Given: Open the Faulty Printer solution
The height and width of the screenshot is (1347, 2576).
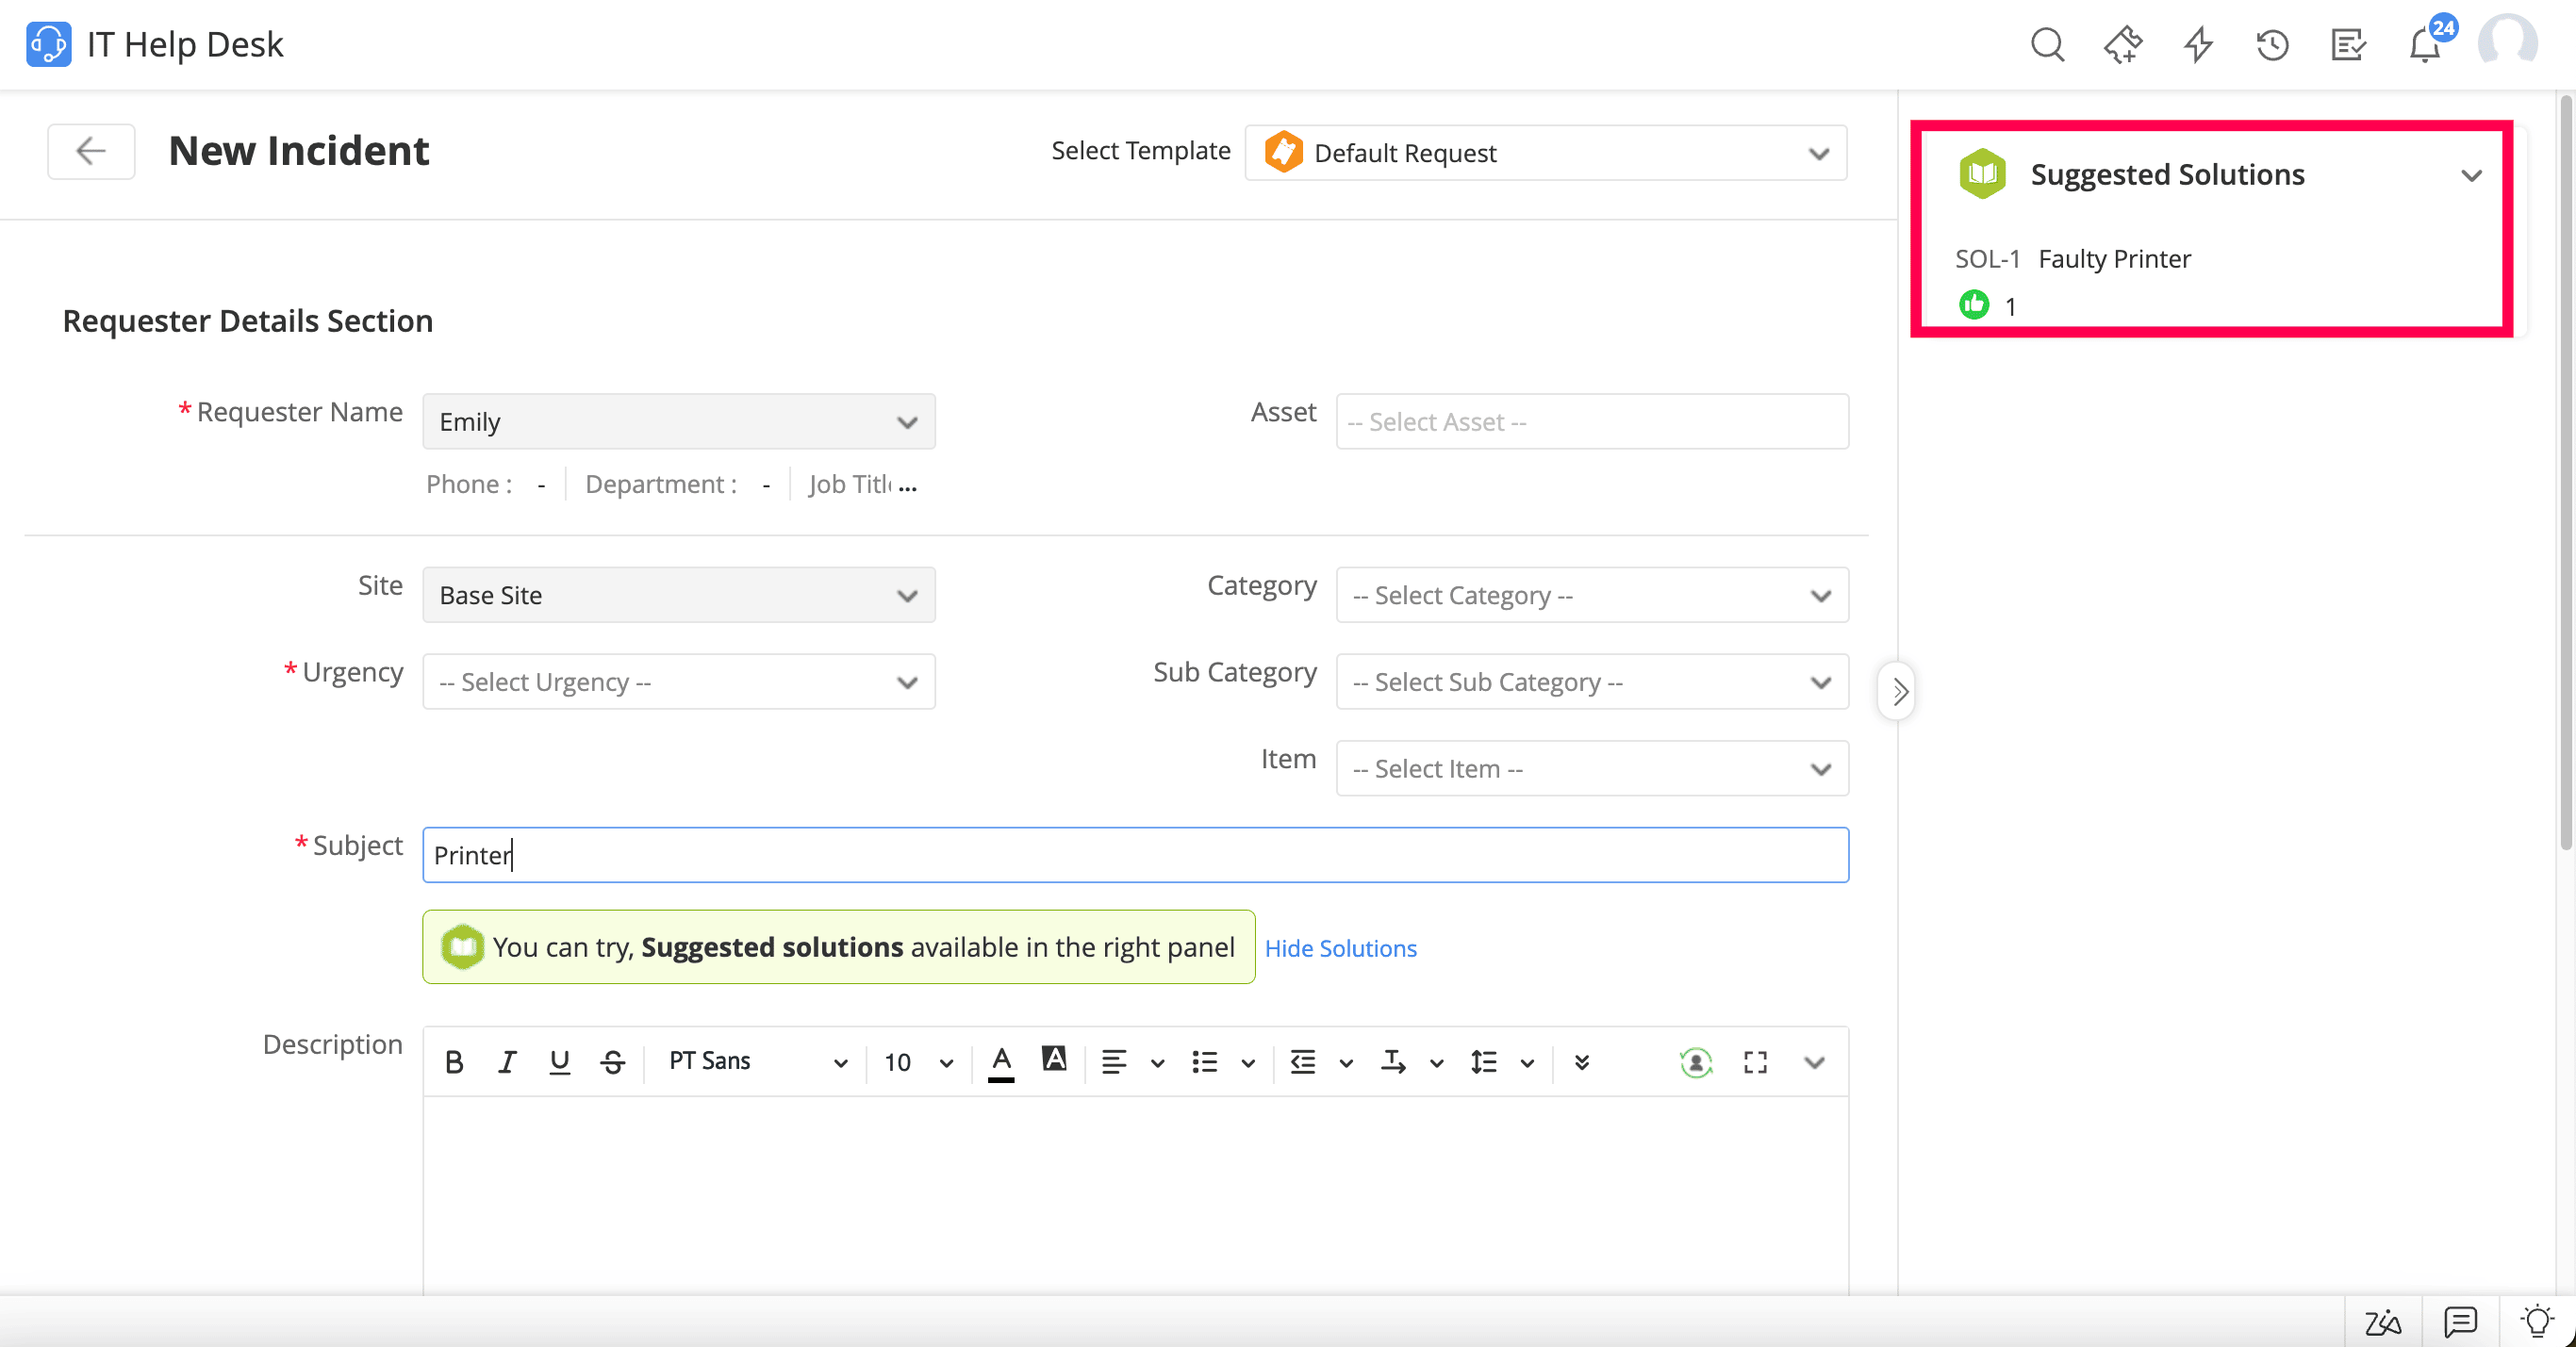Looking at the screenshot, I should click(2114, 259).
